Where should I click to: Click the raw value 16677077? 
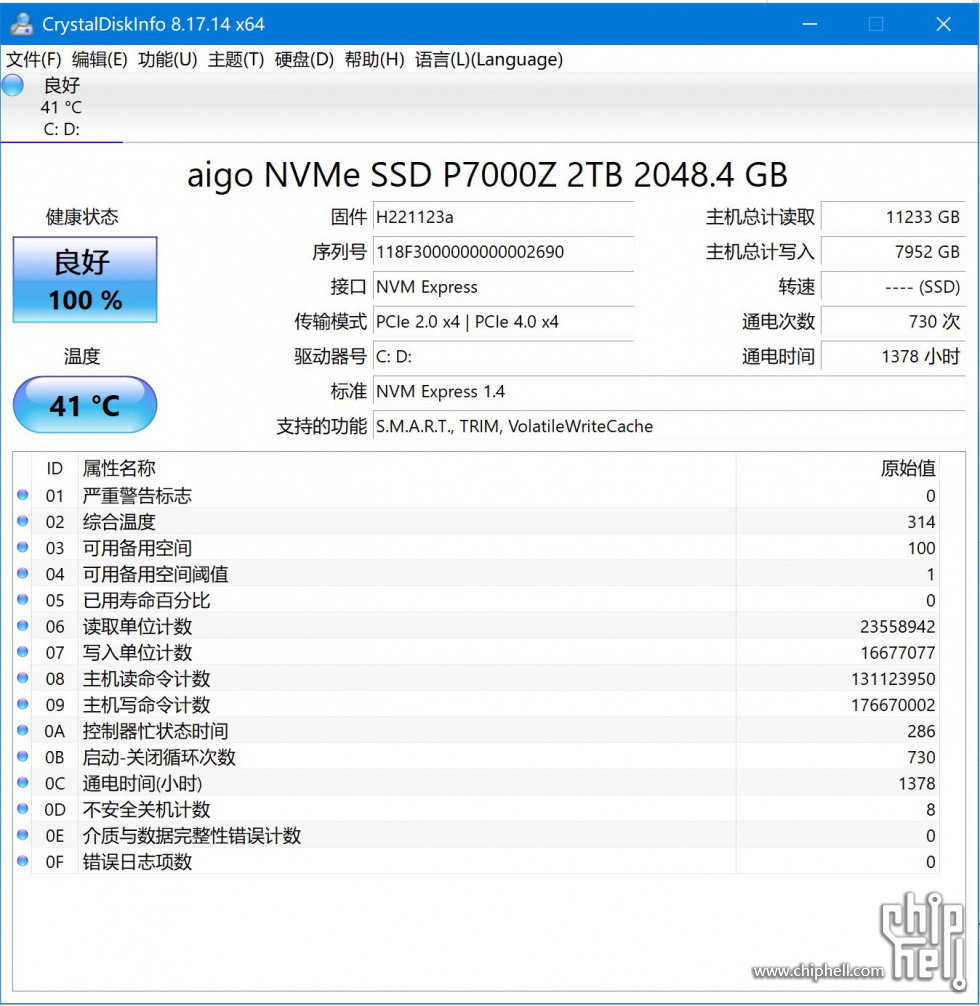[x=897, y=653]
